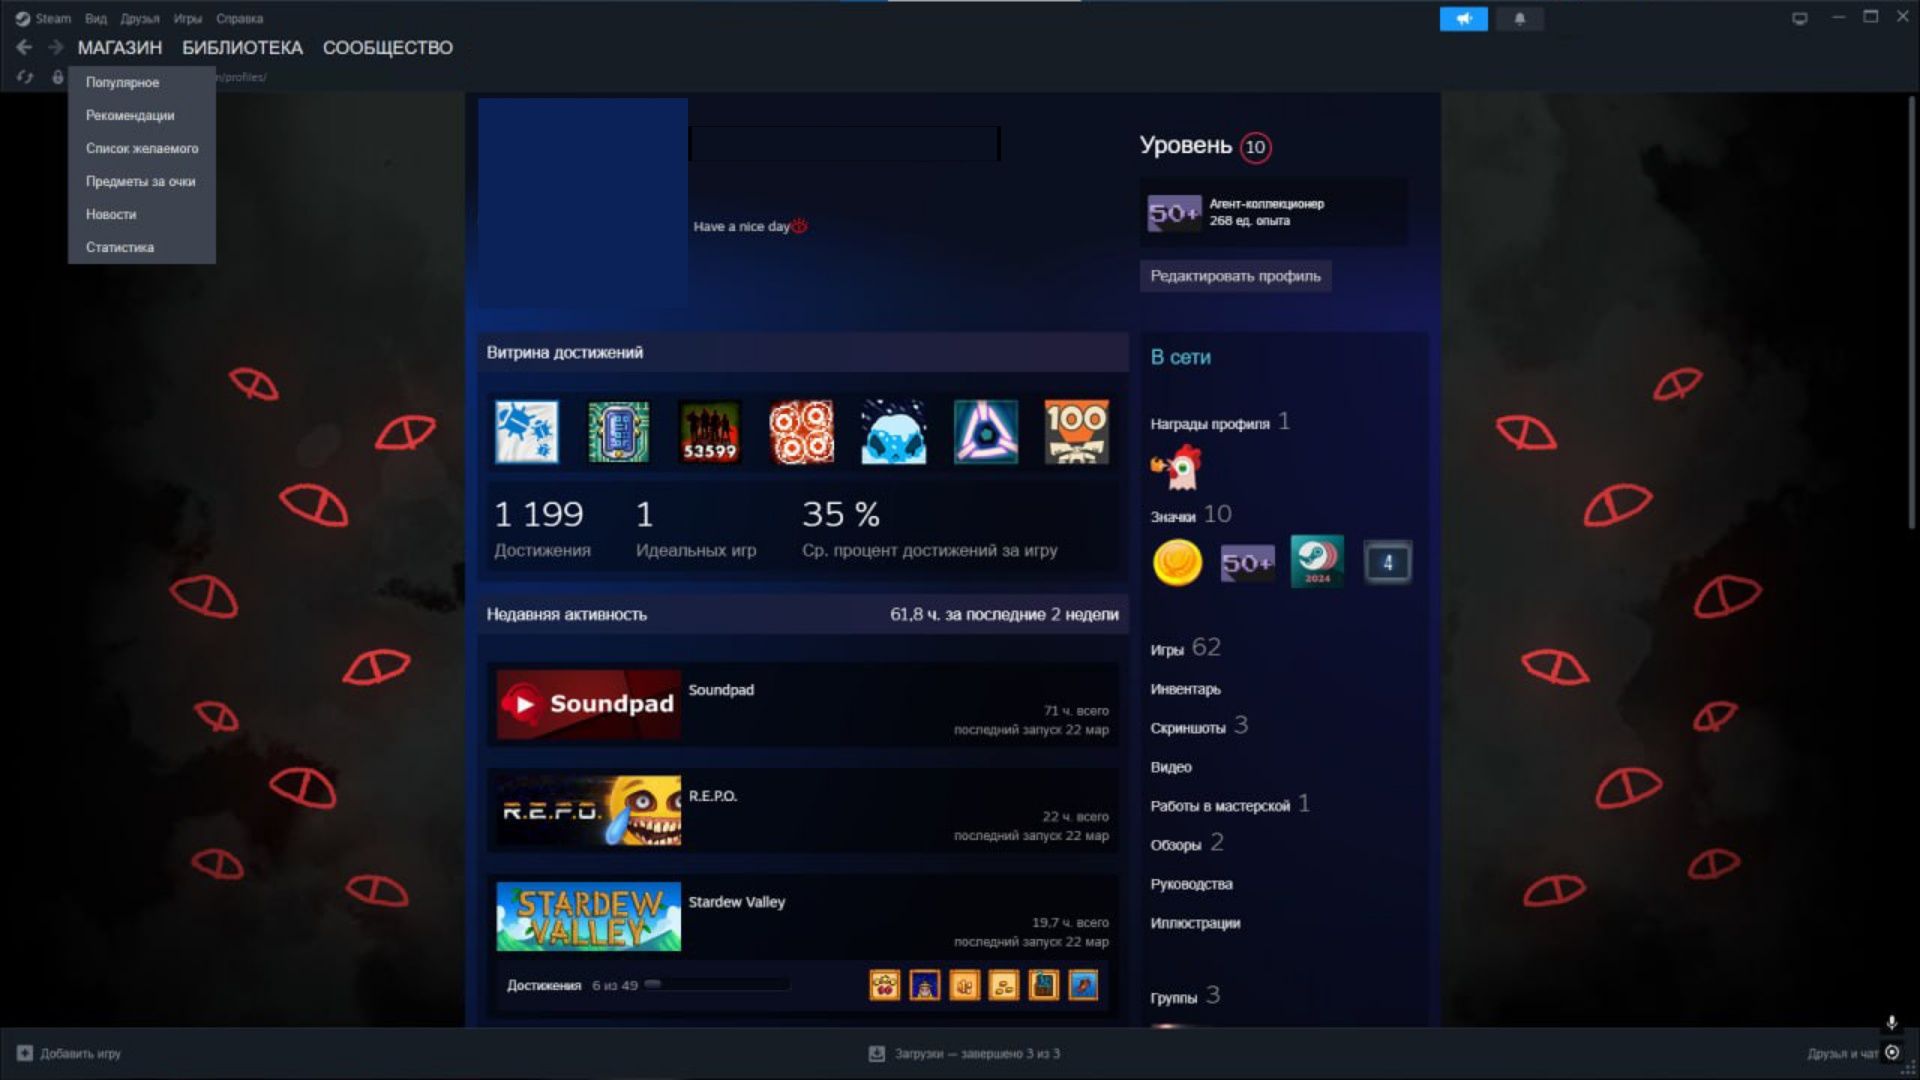The height and width of the screenshot is (1080, 1920).
Task: Open the gold coin badge
Action: pos(1177,562)
